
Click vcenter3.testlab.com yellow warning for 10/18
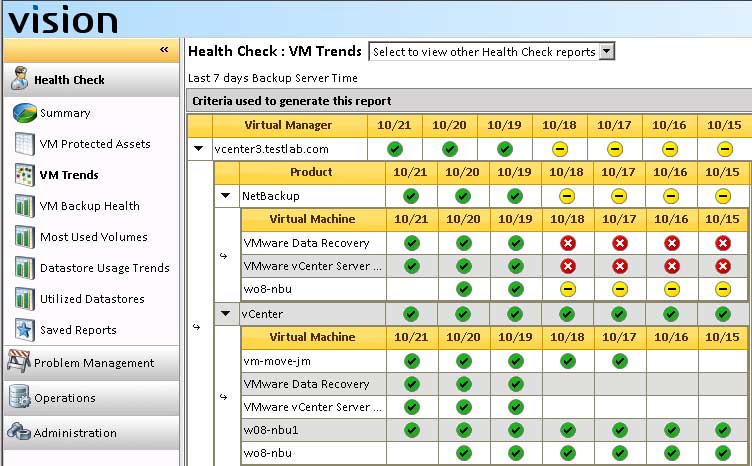click(x=560, y=149)
